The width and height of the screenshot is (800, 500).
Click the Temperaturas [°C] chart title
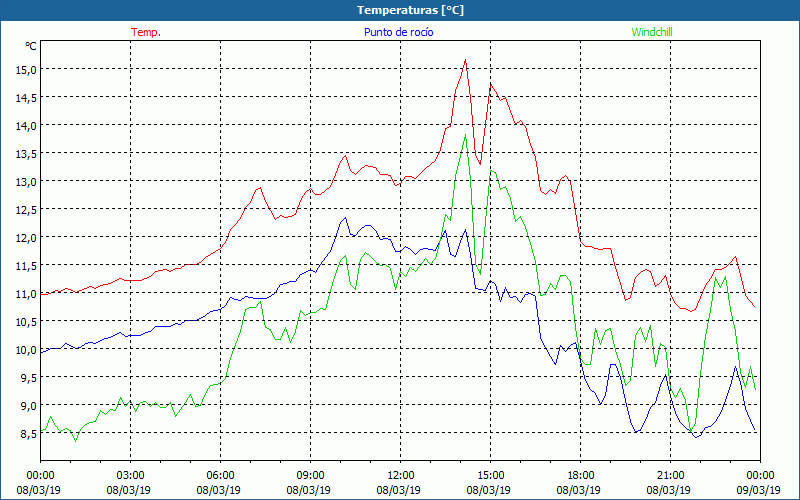410,10
